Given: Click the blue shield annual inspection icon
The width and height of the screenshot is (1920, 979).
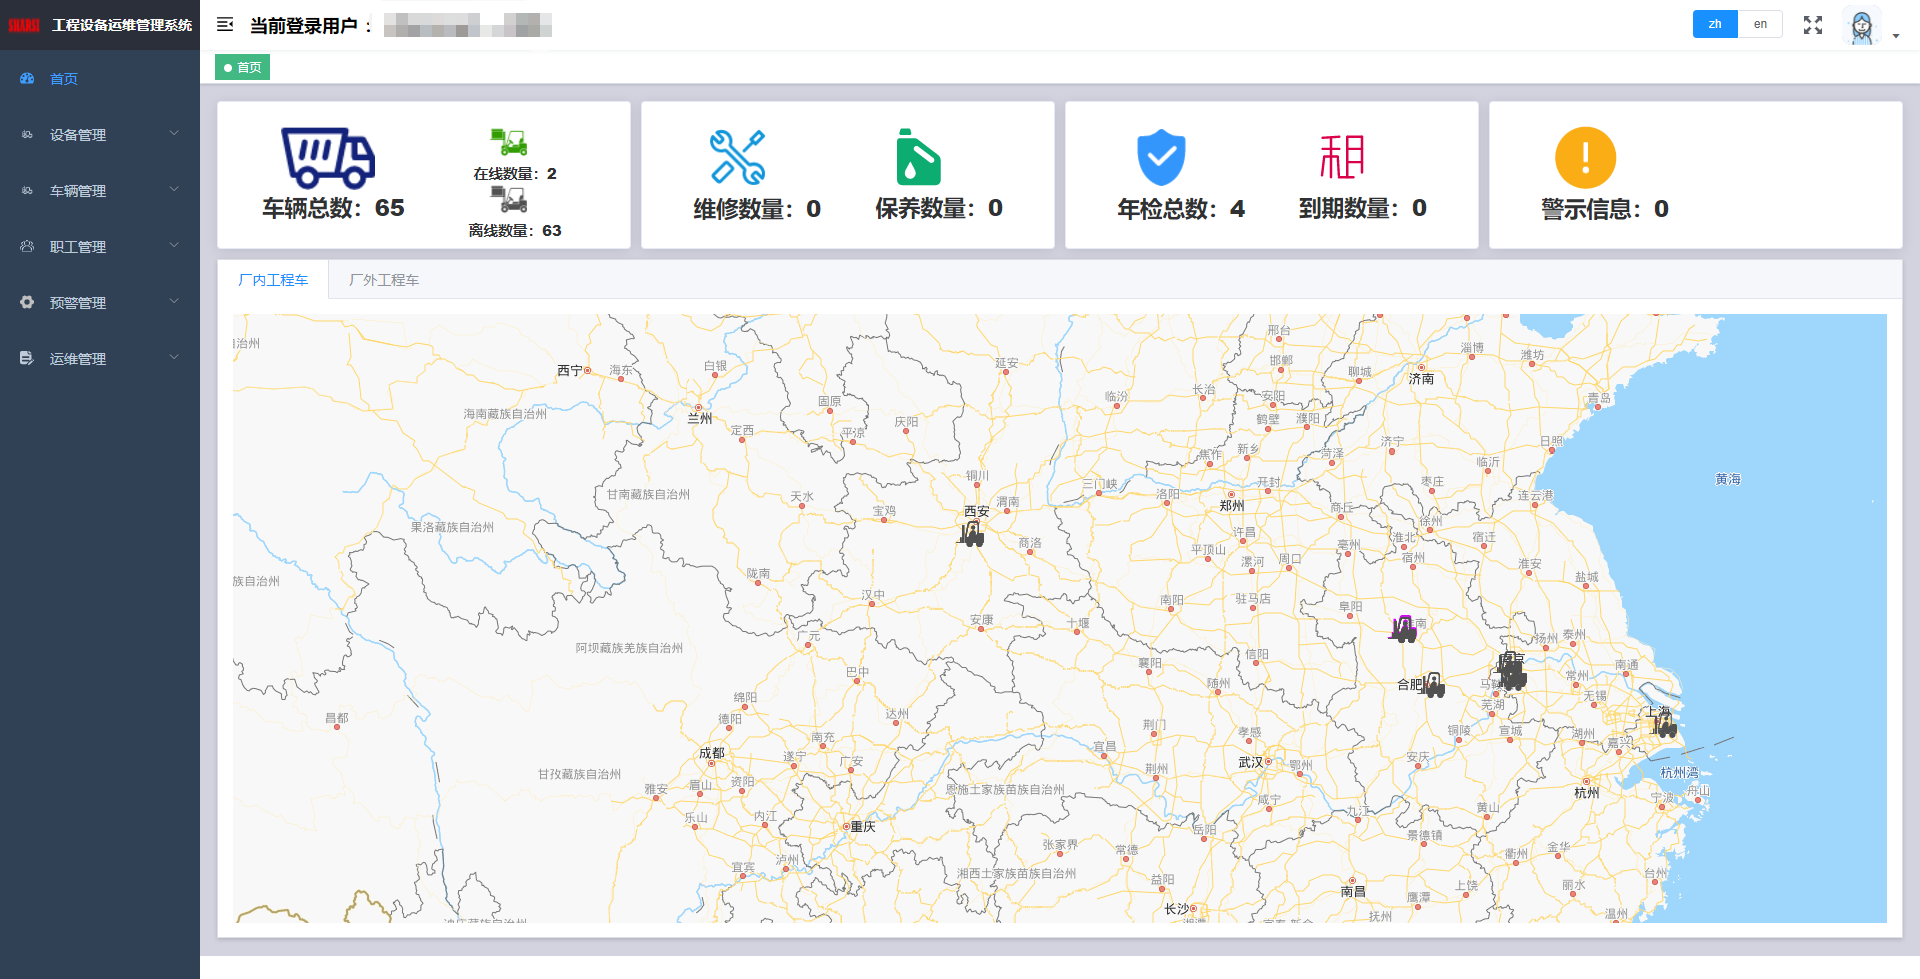Looking at the screenshot, I should pos(1161,158).
